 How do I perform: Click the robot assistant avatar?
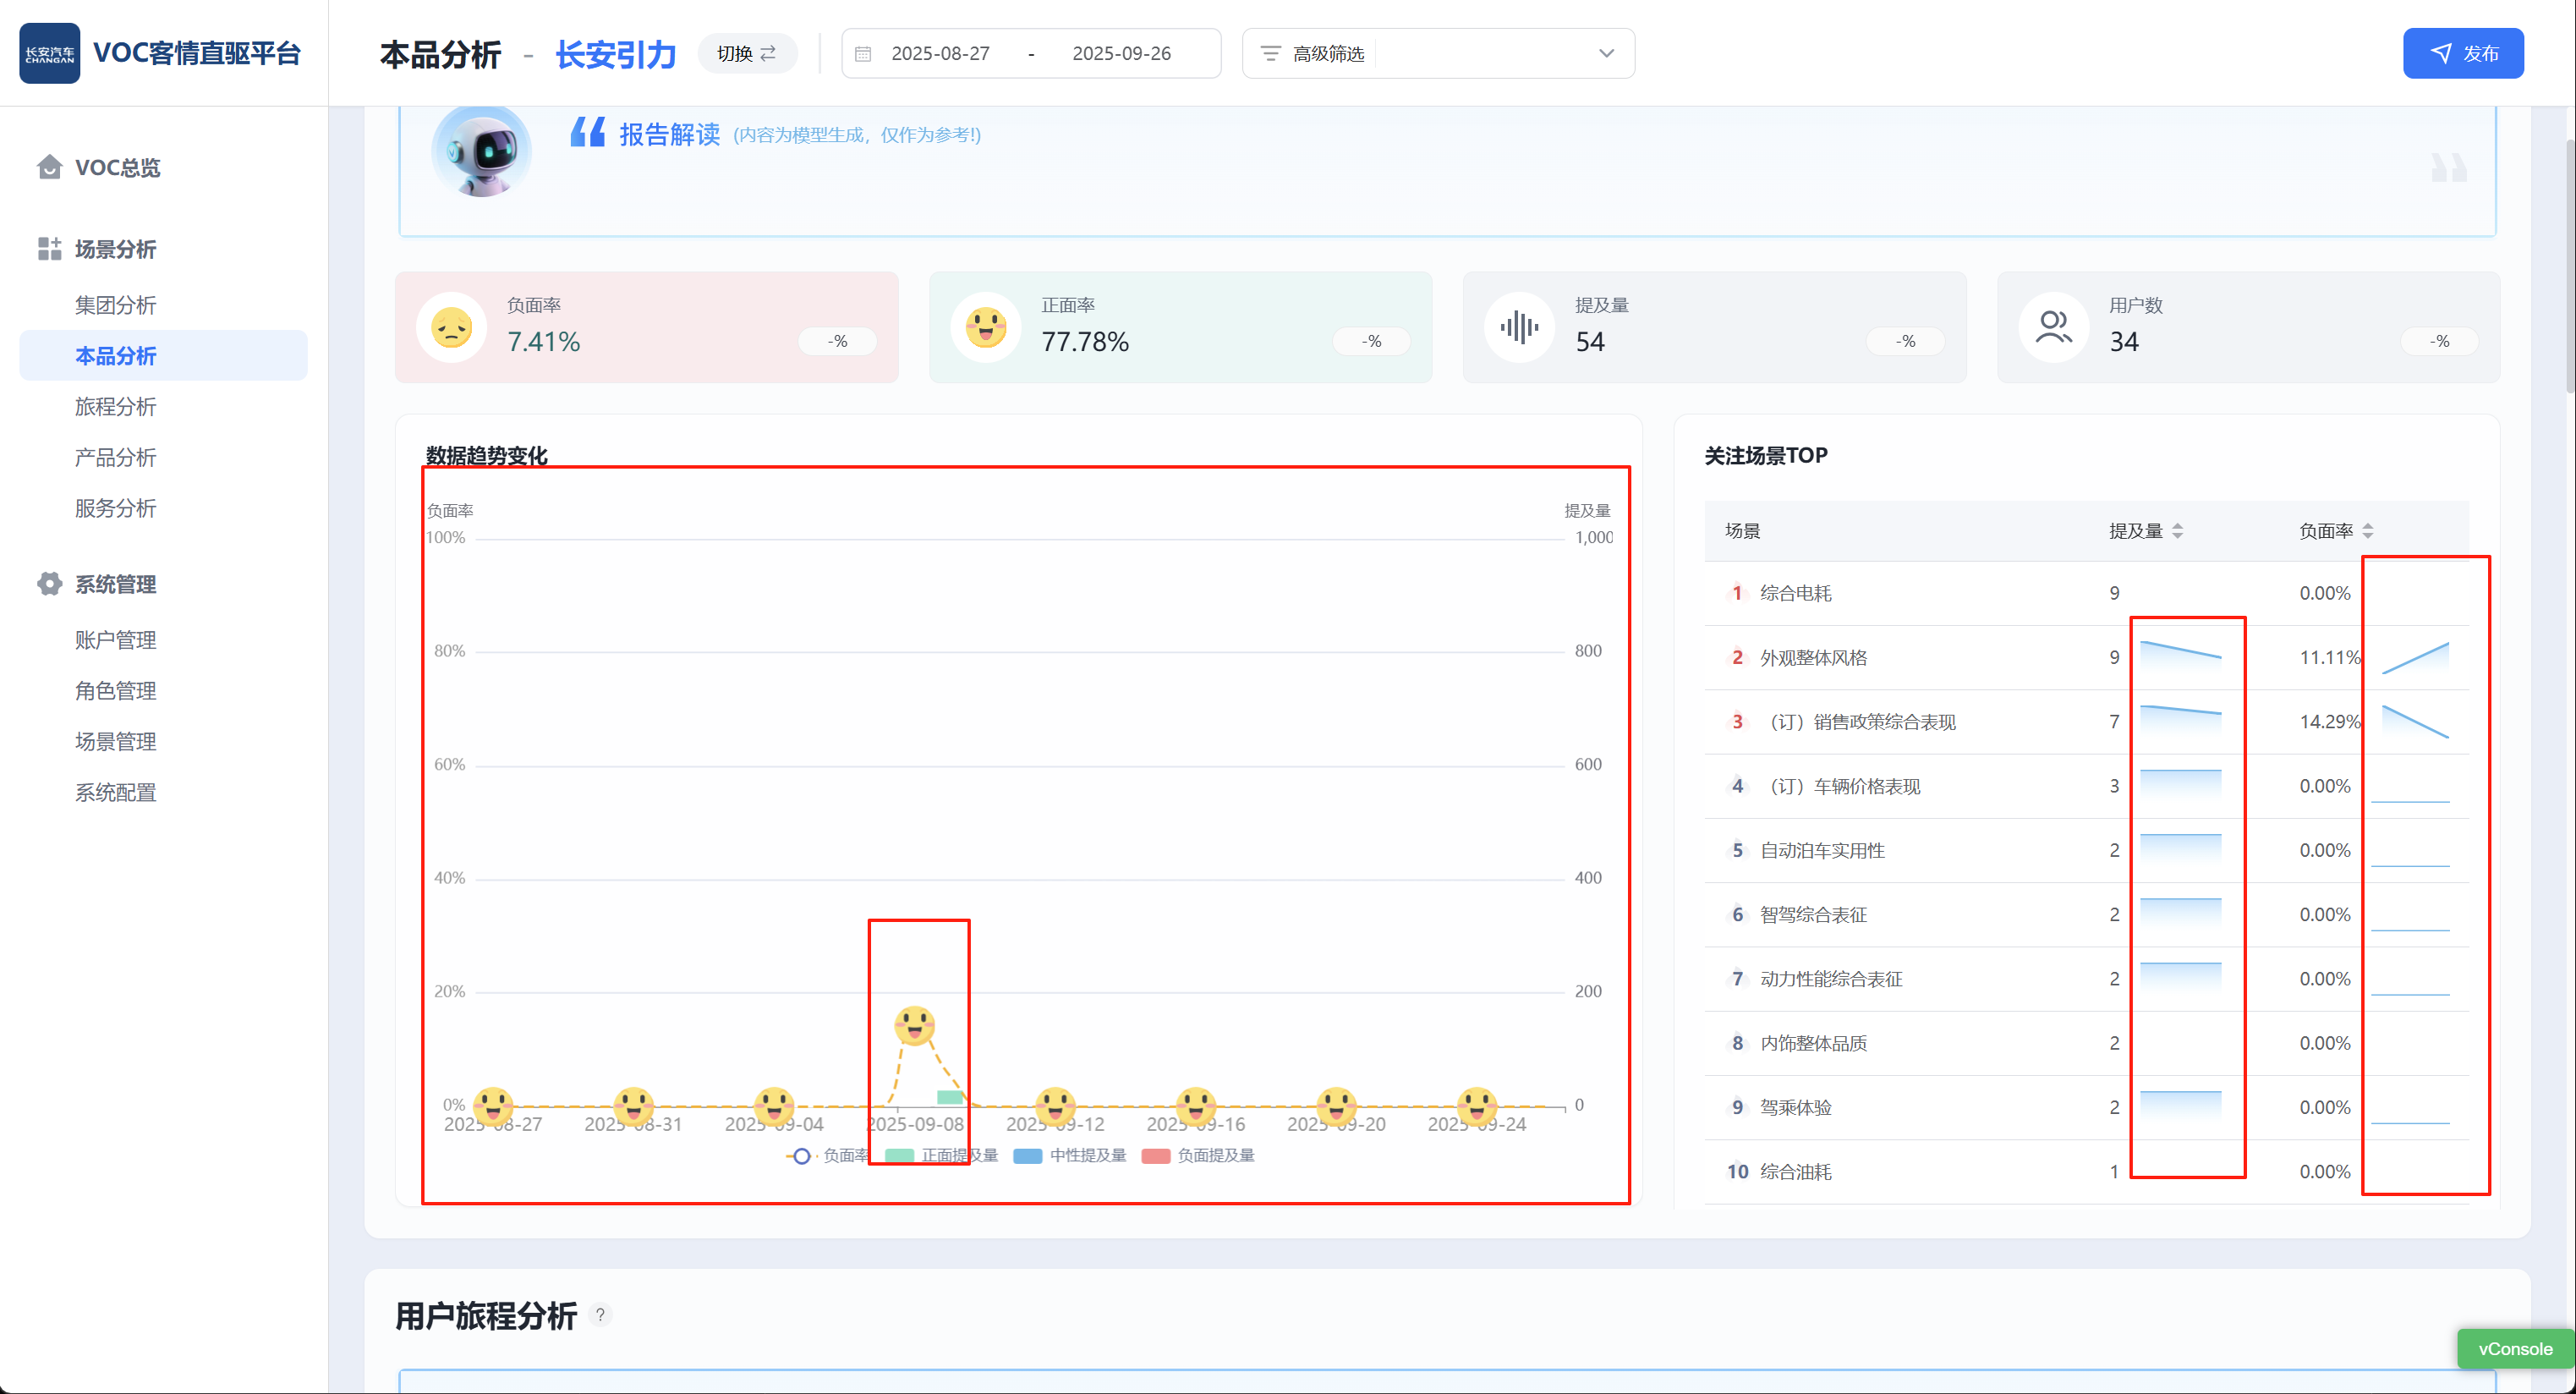(482, 150)
